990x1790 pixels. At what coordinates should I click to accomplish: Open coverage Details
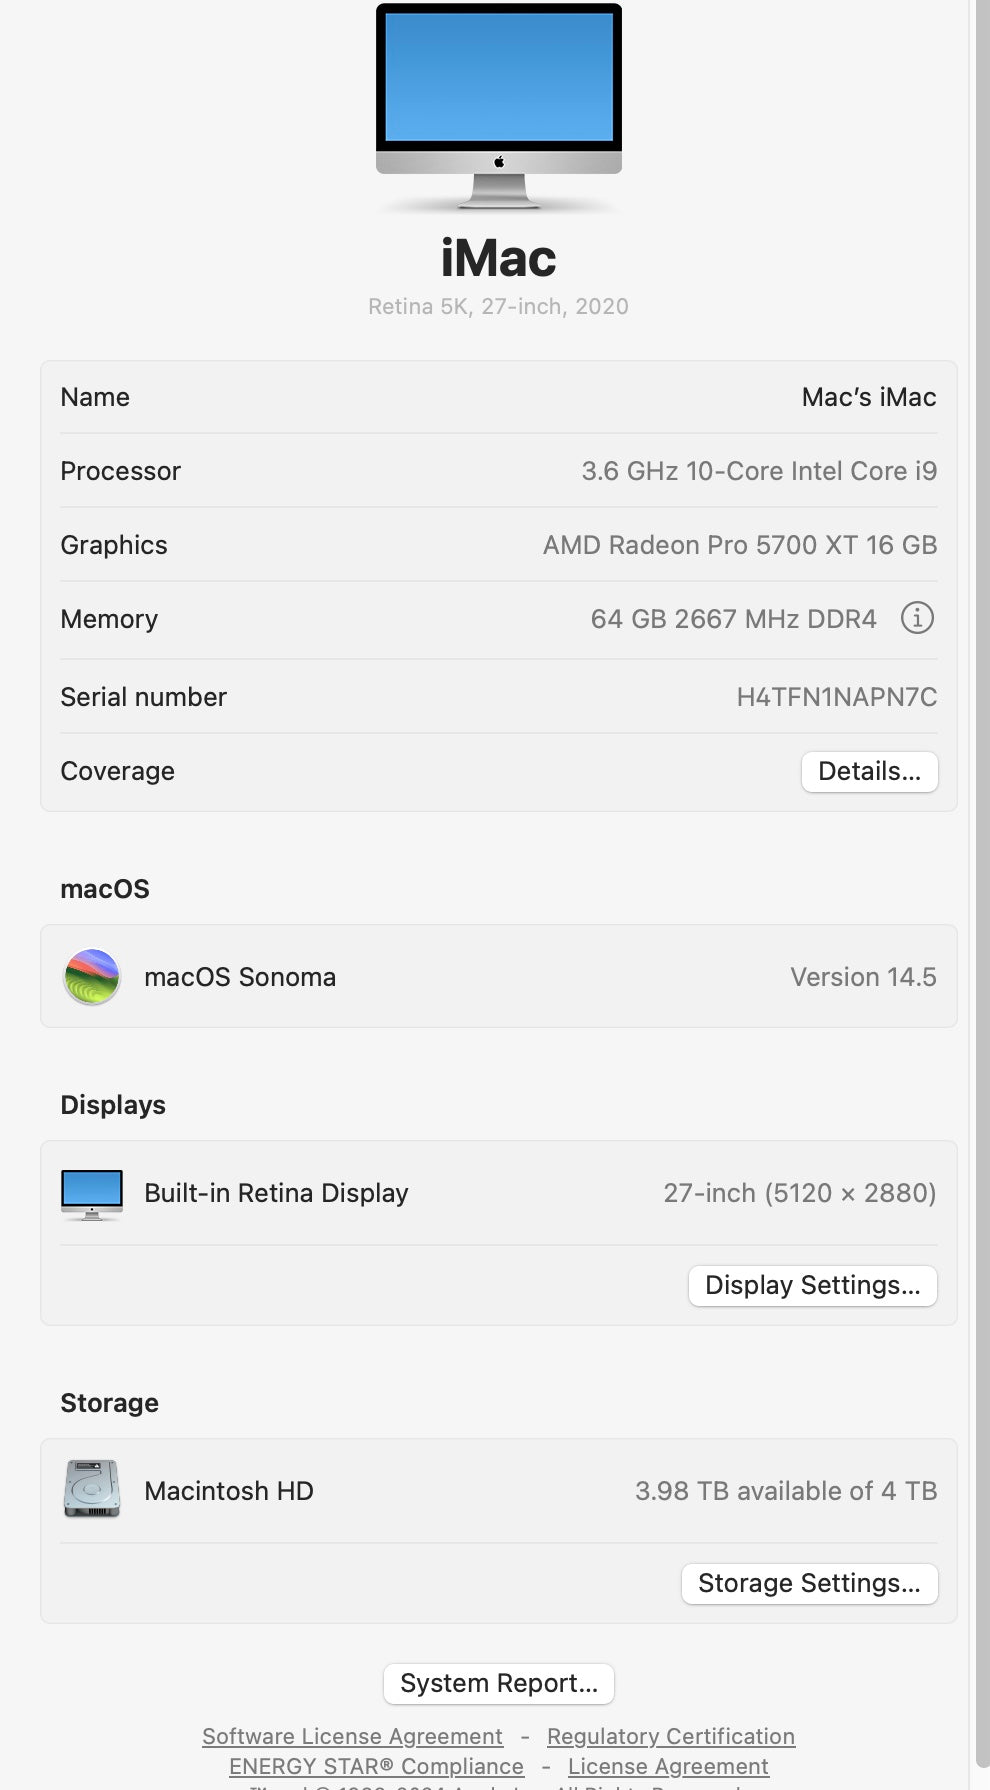(x=869, y=771)
